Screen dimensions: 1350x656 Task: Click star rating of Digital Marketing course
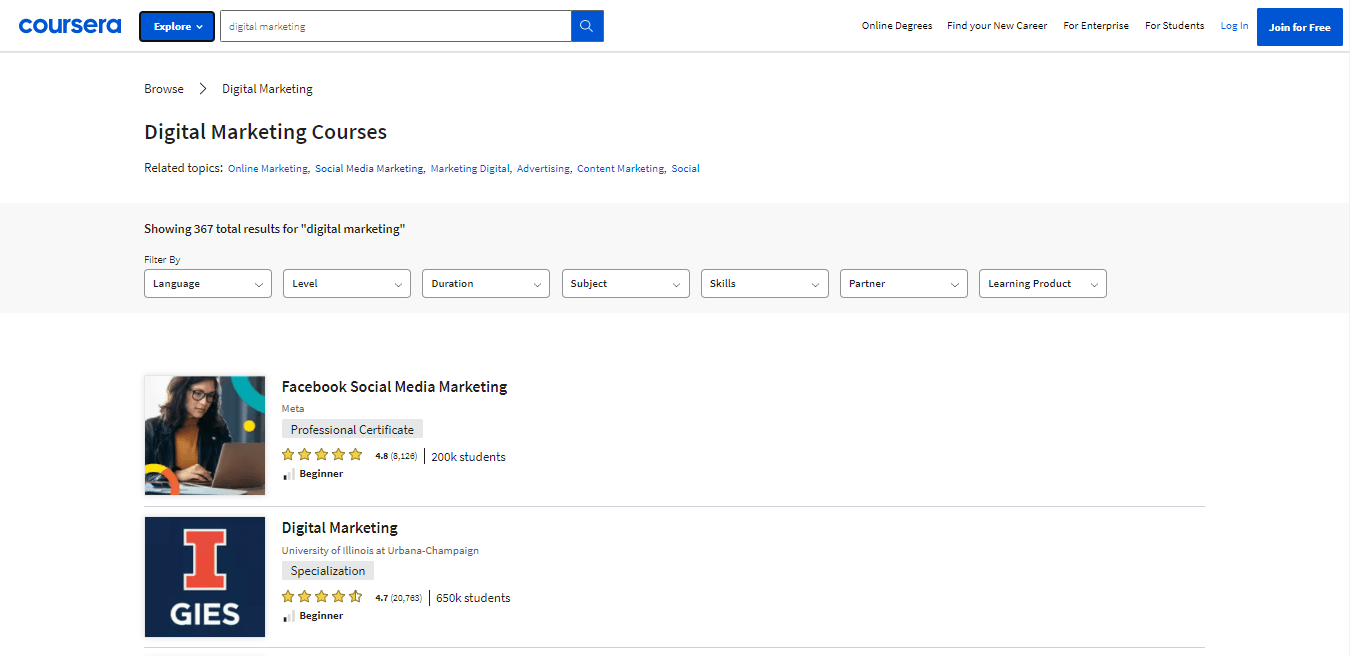322,597
